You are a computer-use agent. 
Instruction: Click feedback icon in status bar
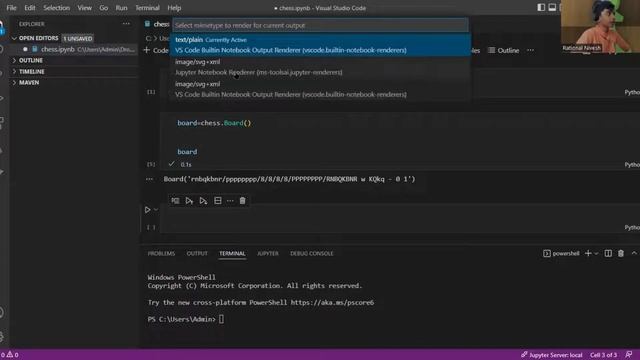coord(629,355)
